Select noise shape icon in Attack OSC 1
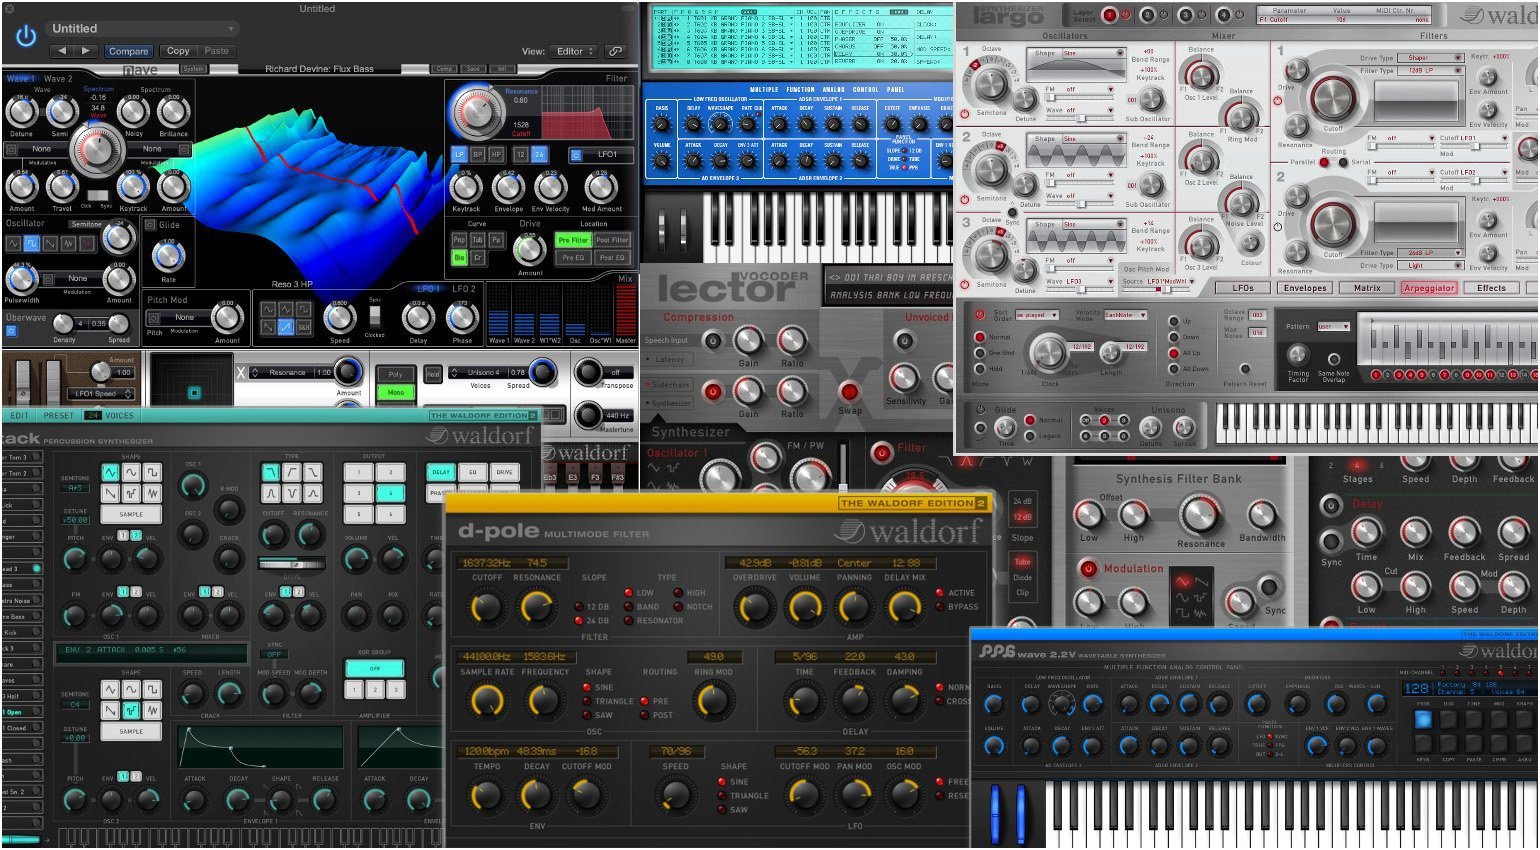1540x850 pixels. (152, 493)
